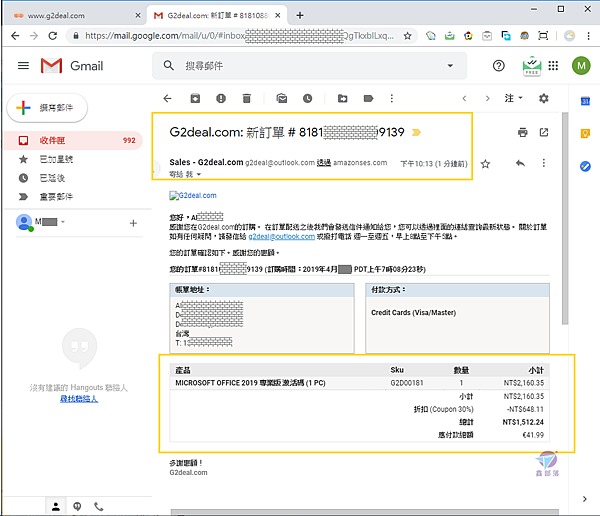Screen dimensions: 600x516
Task: Mark the email as unread
Action: 282,98
